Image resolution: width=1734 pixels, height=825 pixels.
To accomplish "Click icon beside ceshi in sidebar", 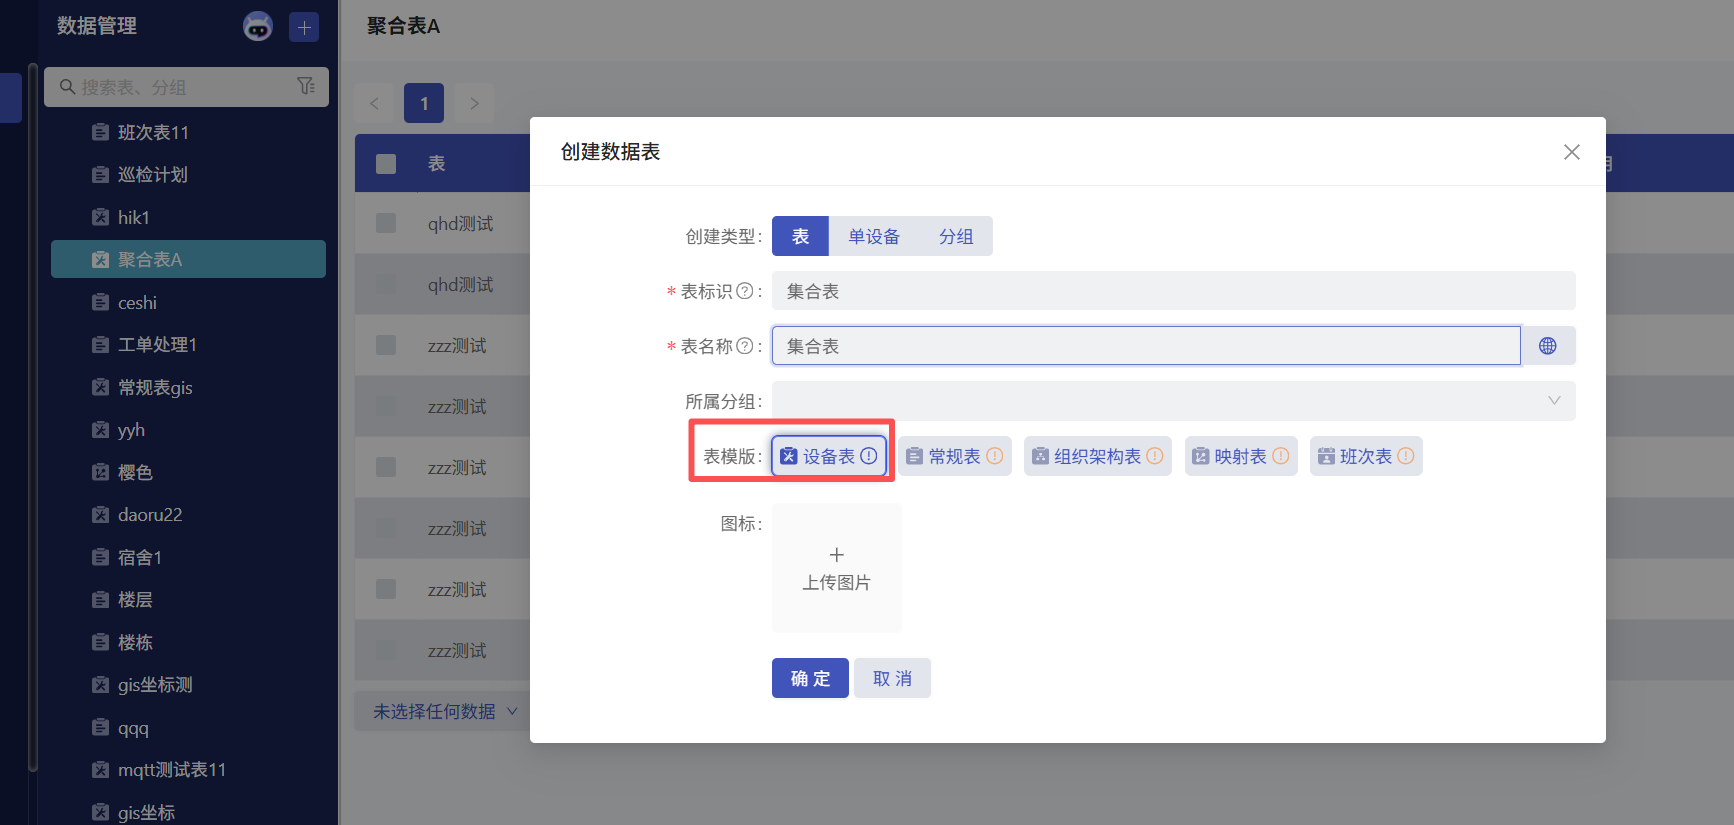I will (x=100, y=302).
